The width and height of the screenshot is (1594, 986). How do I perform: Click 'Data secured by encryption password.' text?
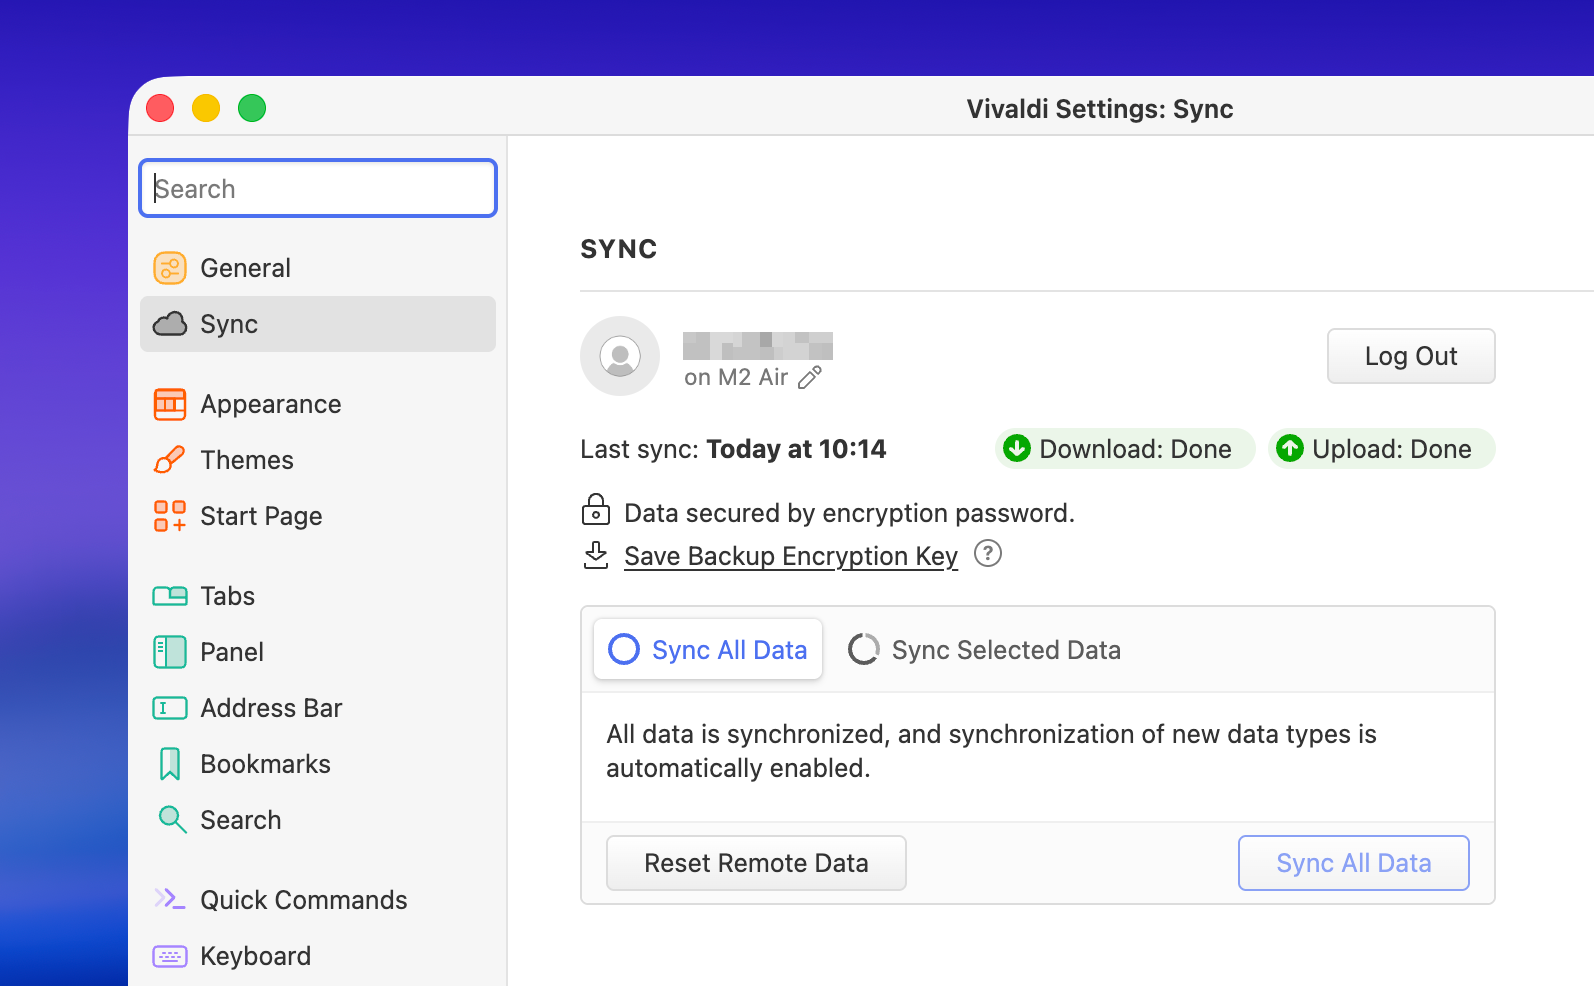click(849, 513)
